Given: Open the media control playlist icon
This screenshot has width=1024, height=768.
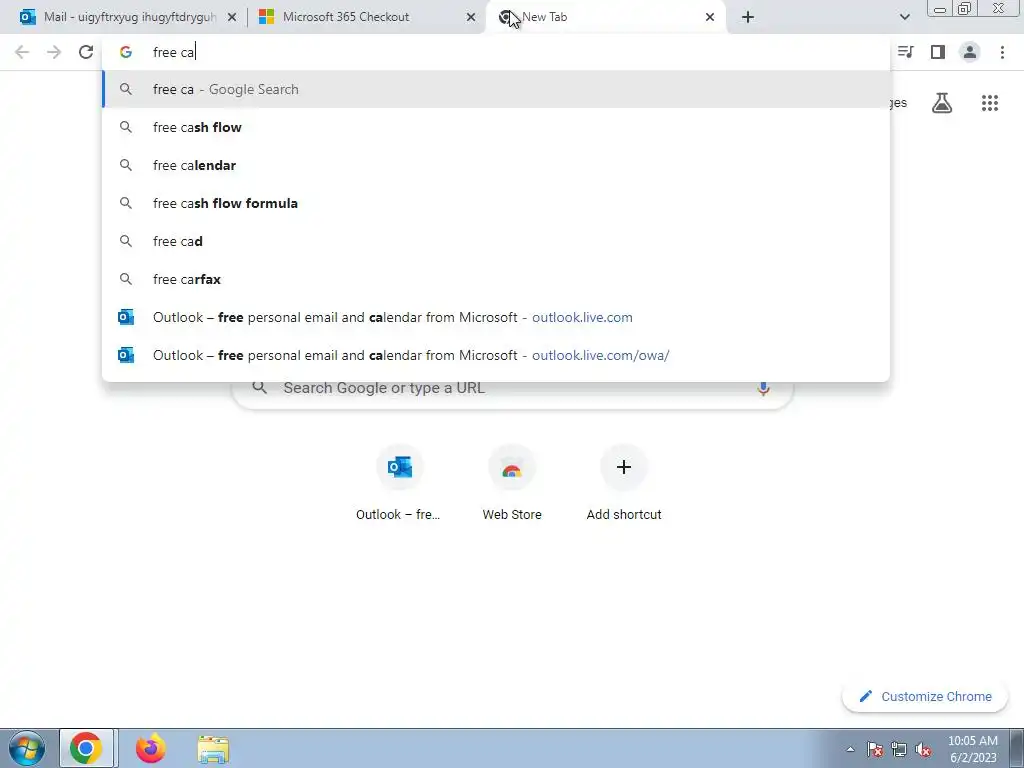Looking at the screenshot, I should click(x=906, y=52).
